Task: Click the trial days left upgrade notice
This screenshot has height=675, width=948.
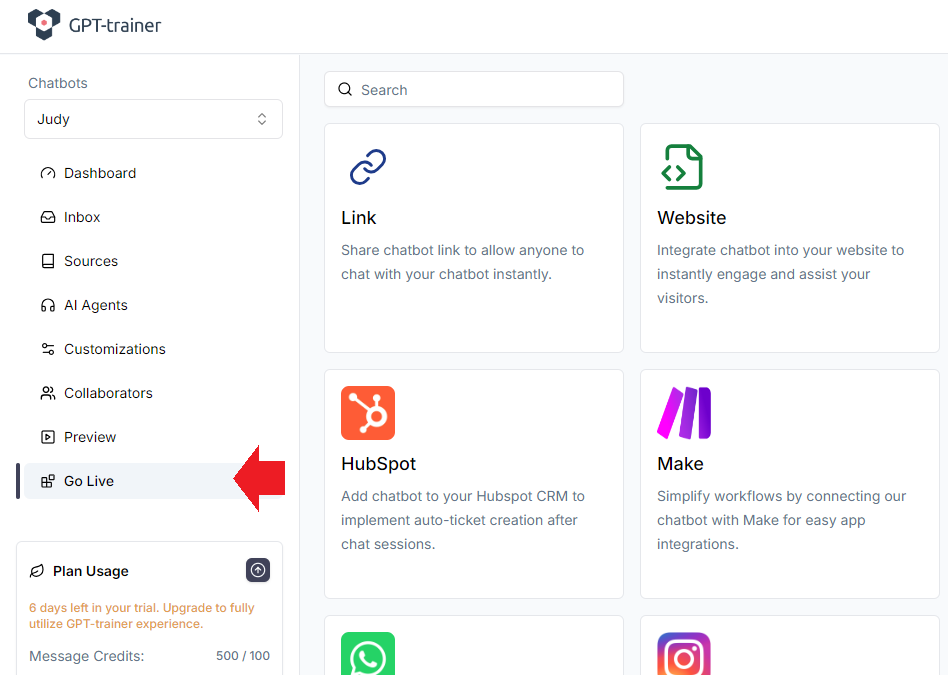Action: coord(141,616)
